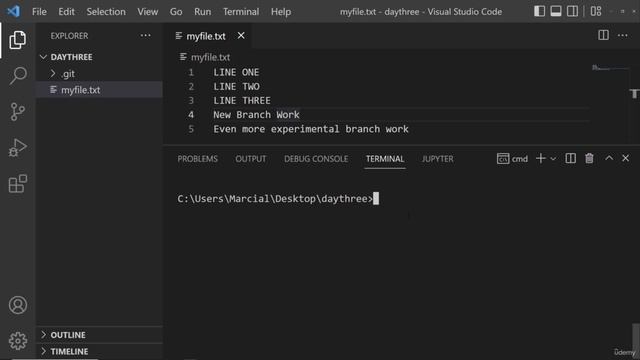Open the Edit menu

(66, 11)
